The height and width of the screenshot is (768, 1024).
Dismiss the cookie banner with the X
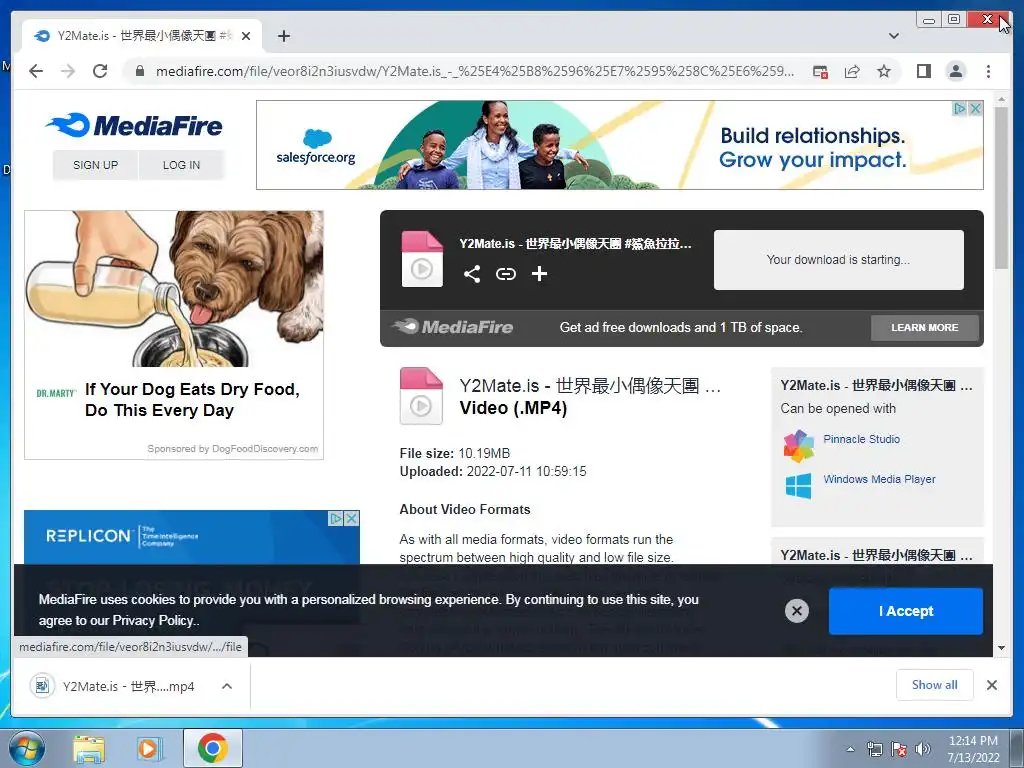point(797,611)
